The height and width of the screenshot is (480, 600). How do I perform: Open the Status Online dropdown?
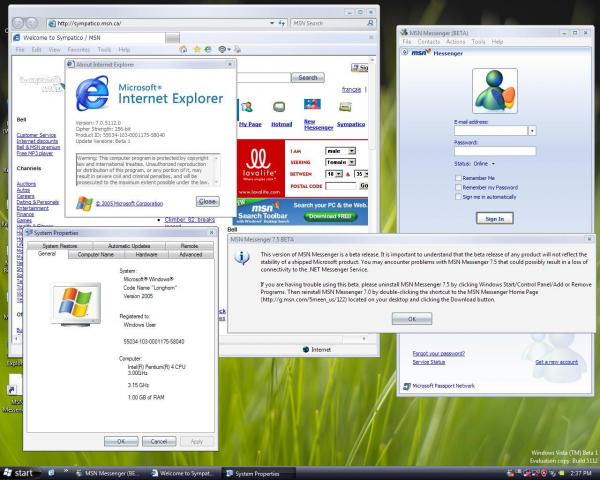click(x=493, y=164)
